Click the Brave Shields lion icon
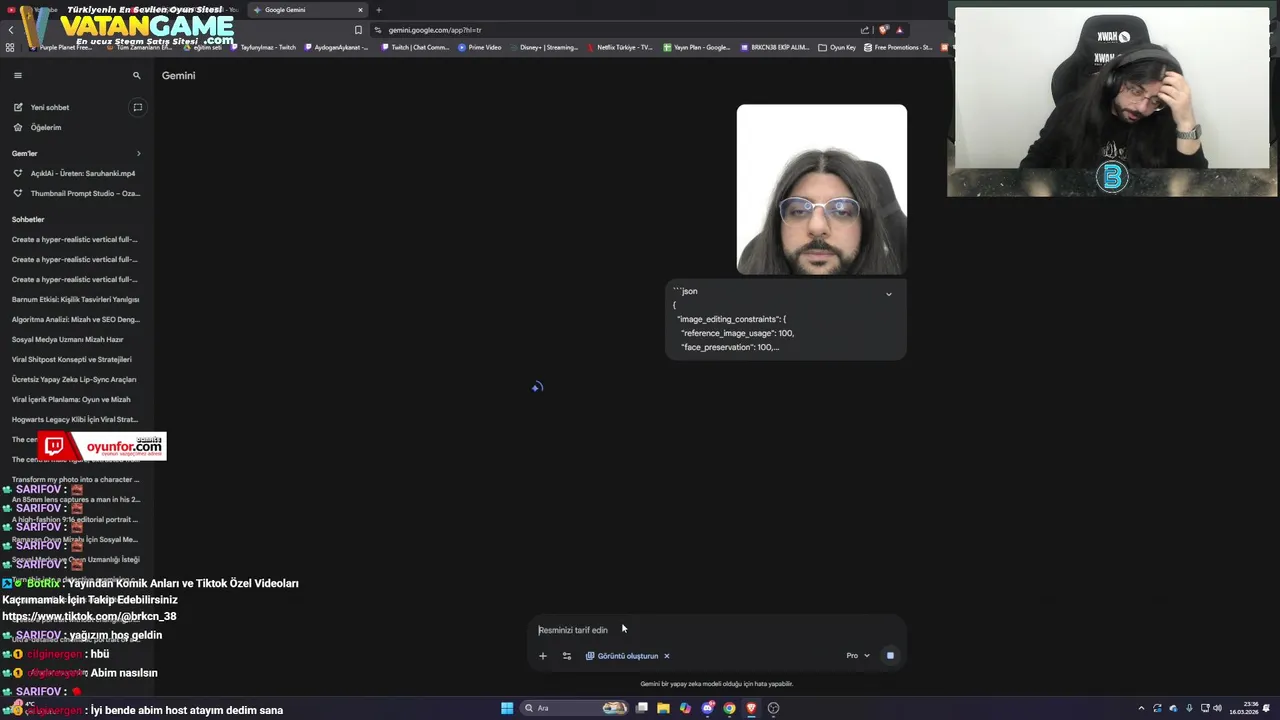This screenshot has height=720, width=1280. (x=883, y=30)
